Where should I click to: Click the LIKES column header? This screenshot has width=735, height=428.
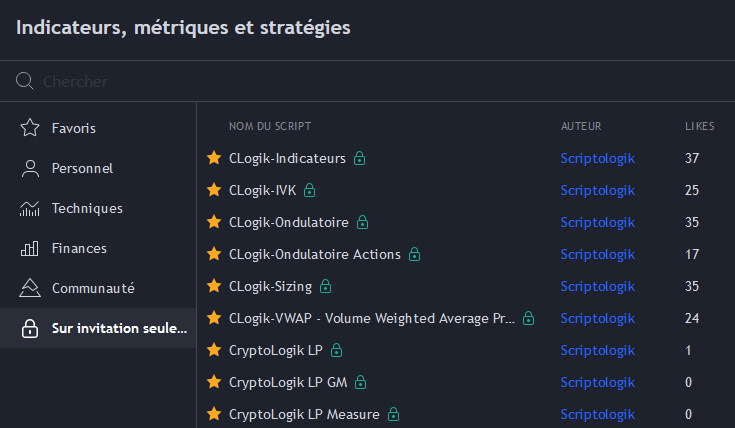pyautogui.click(x=699, y=126)
